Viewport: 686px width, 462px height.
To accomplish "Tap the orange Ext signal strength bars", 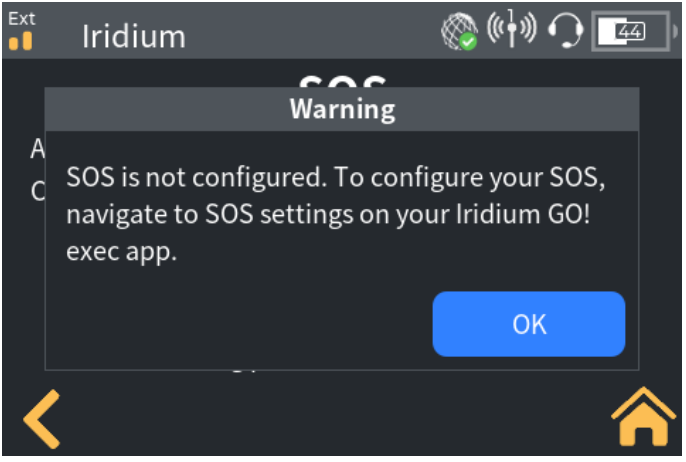I will (21, 41).
